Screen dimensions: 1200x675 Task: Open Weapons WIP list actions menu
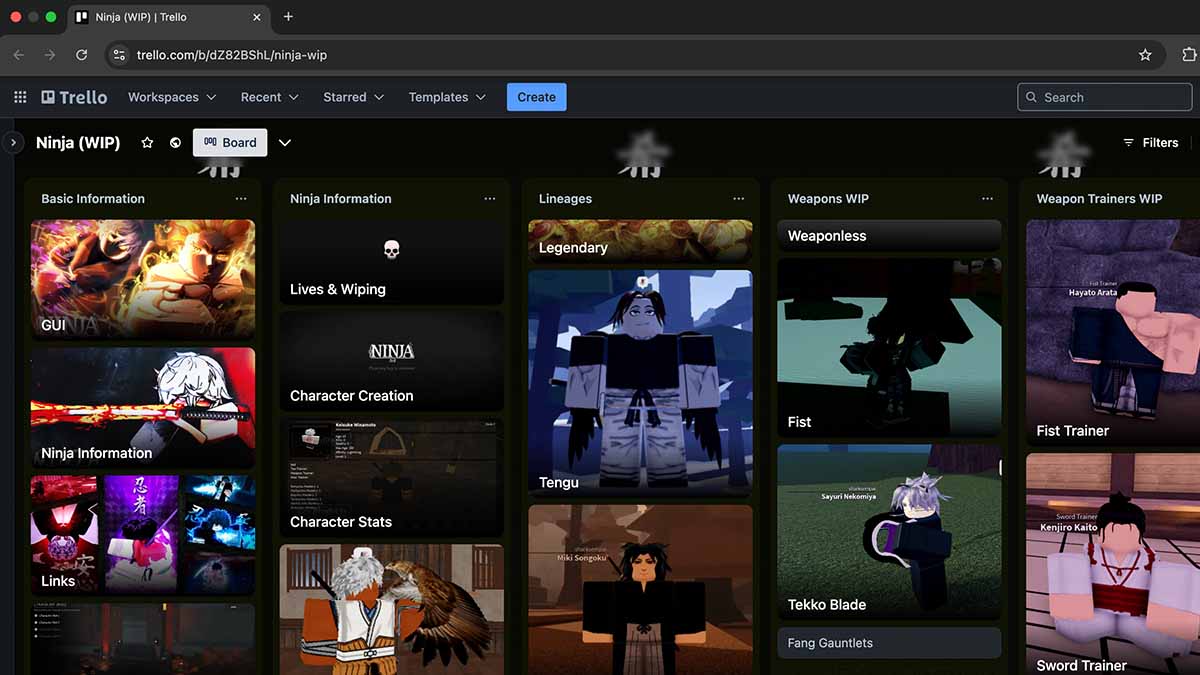(988, 199)
